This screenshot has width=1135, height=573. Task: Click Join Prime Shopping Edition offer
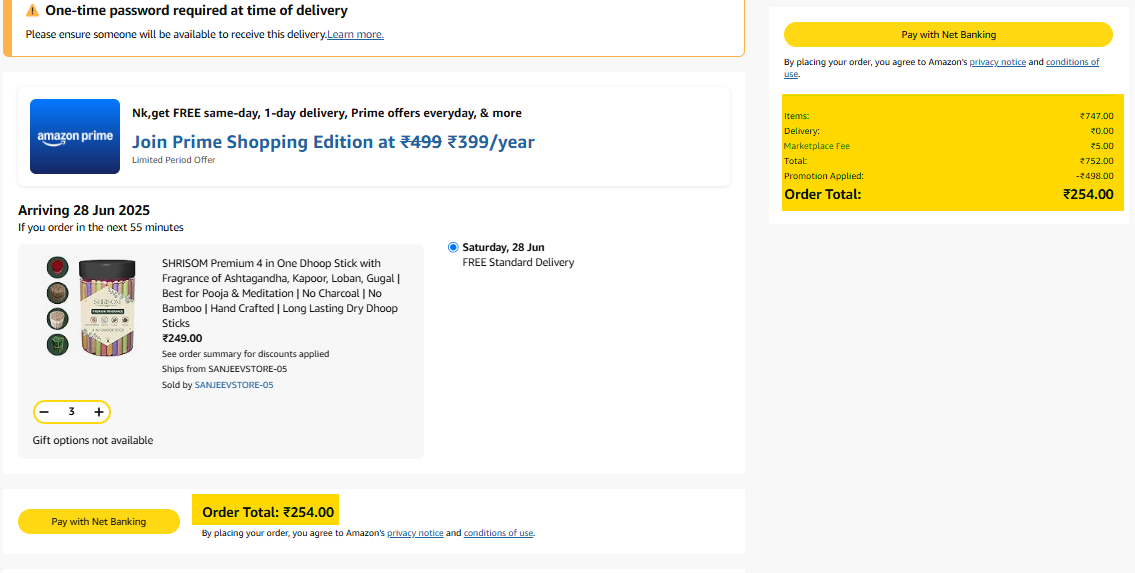pos(333,142)
